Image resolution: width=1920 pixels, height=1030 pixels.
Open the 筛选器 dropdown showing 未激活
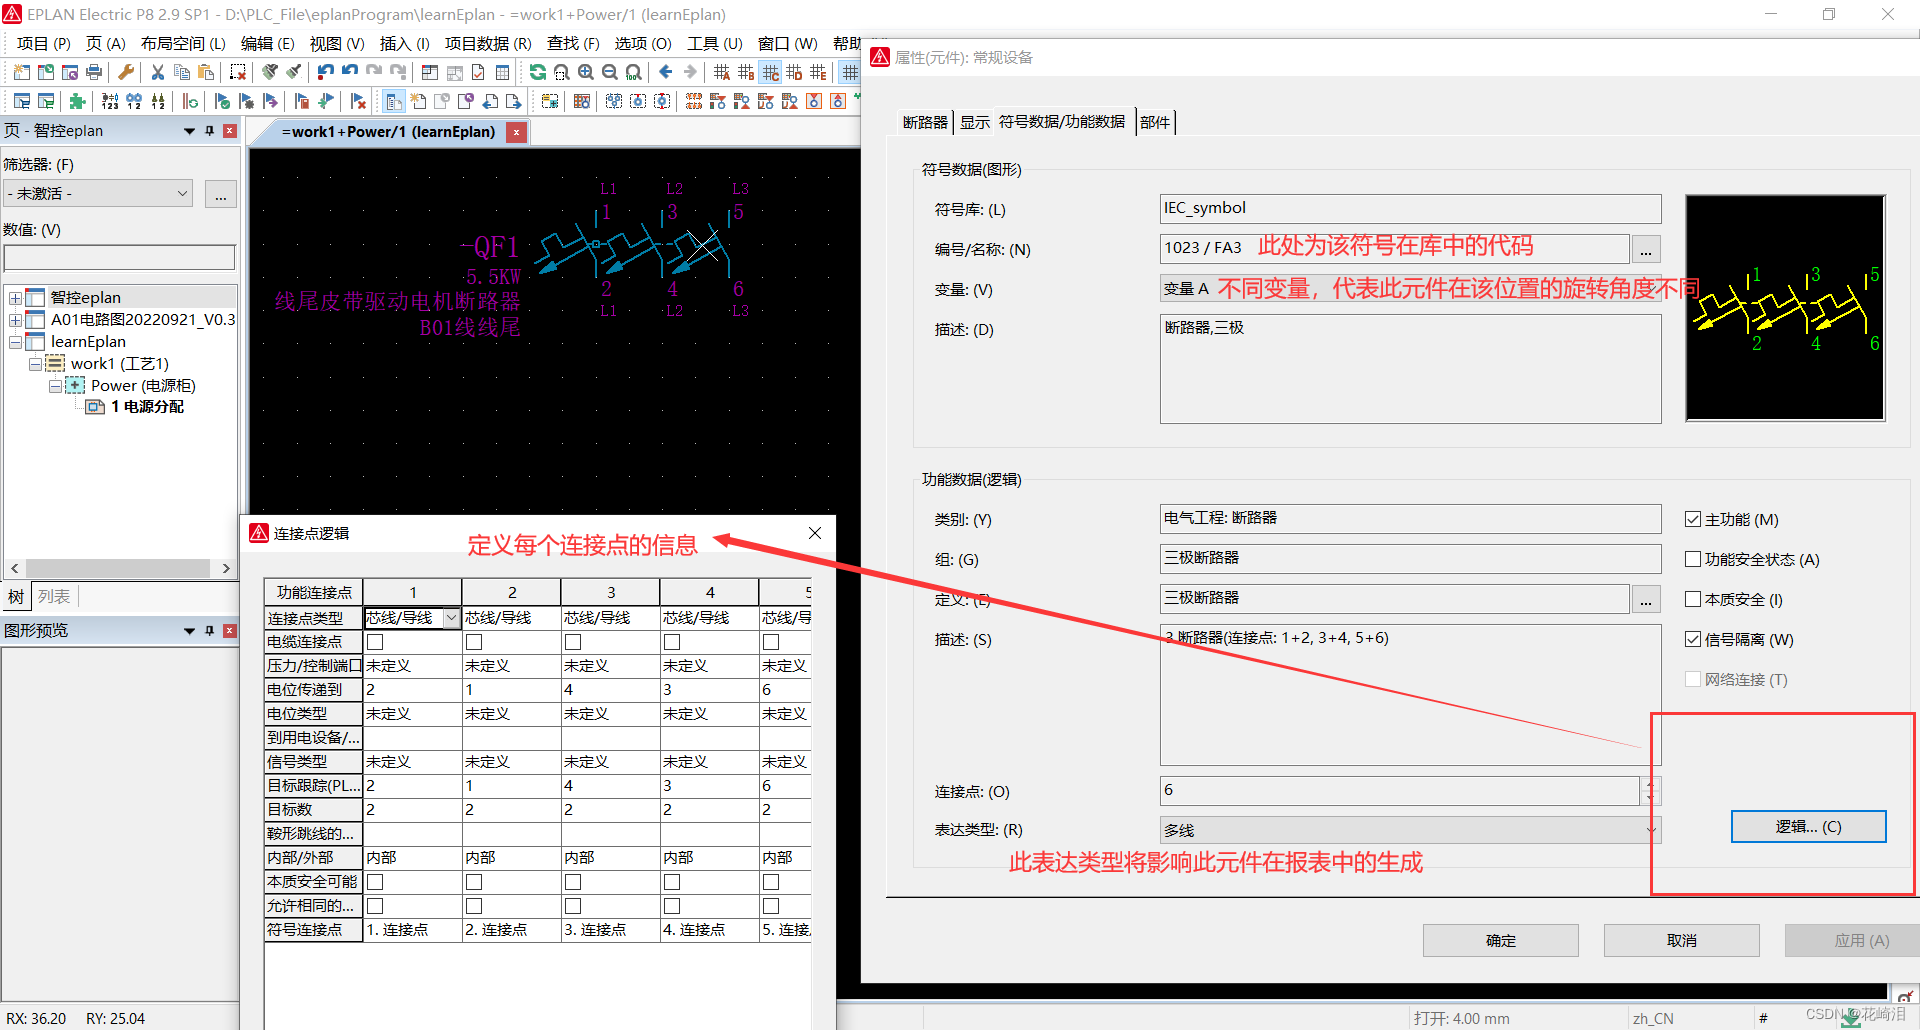click(x=181, y=193)
